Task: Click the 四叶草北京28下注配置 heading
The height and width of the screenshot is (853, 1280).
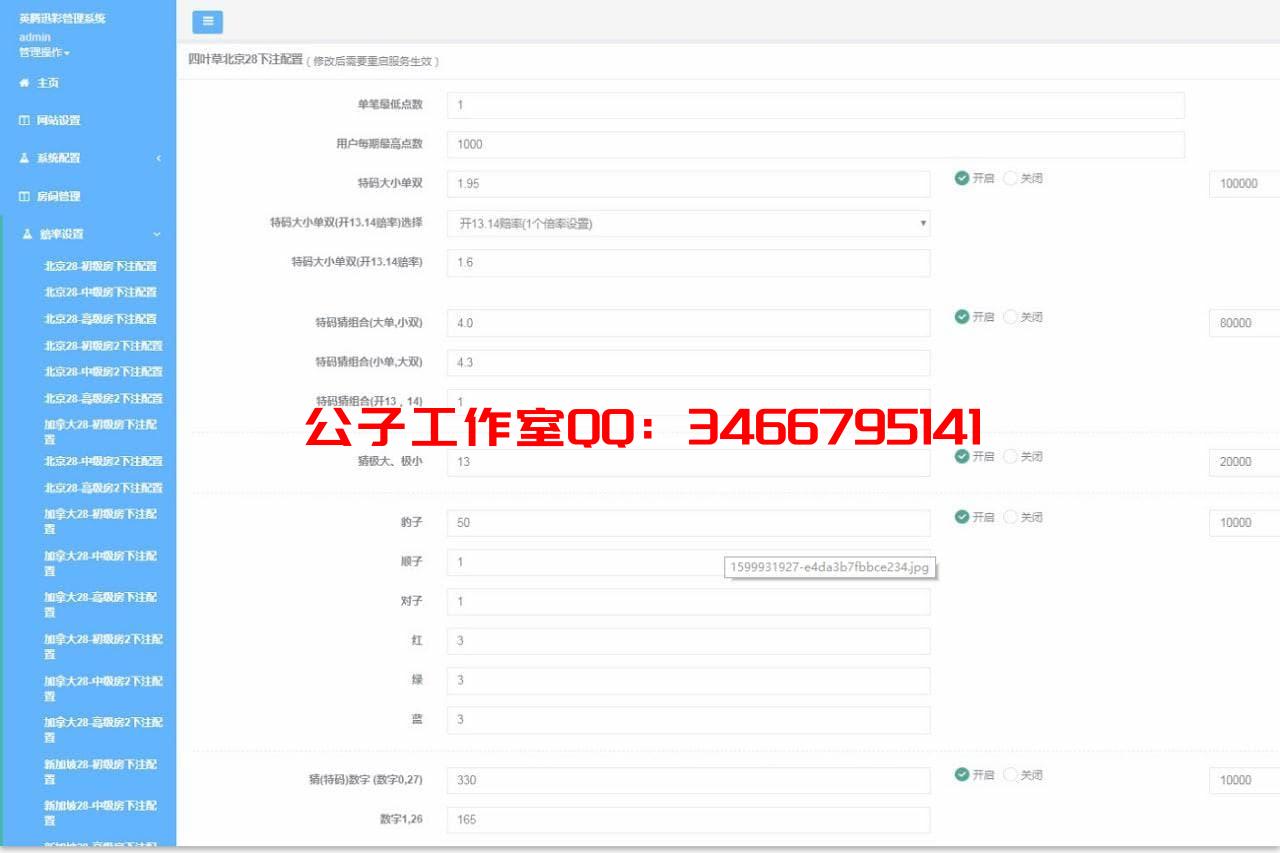Action: pos(245,60)
